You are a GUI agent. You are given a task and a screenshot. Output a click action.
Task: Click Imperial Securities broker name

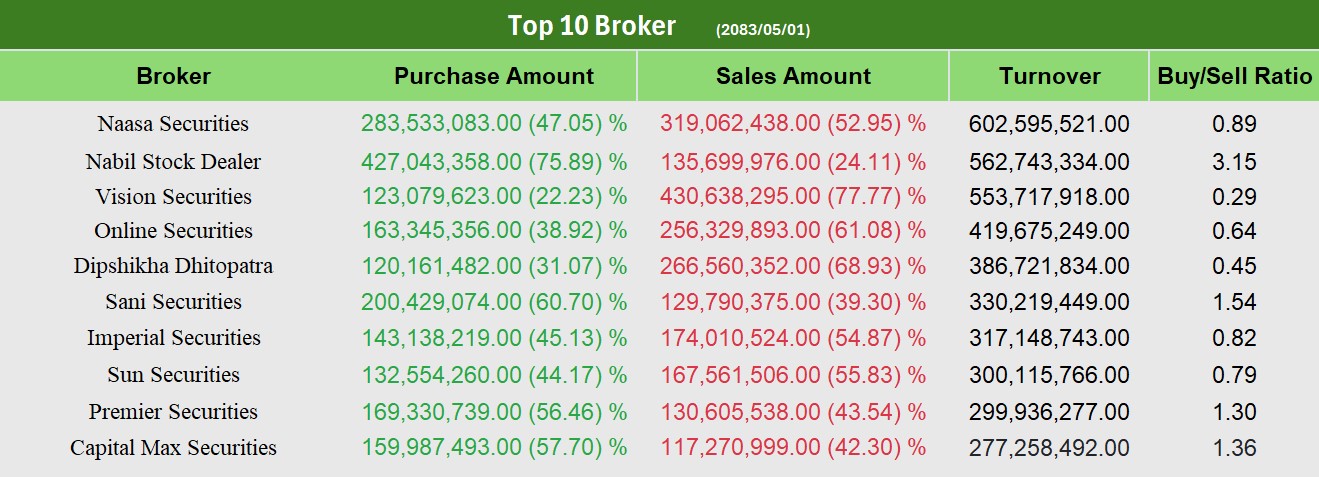coord(173,338)
